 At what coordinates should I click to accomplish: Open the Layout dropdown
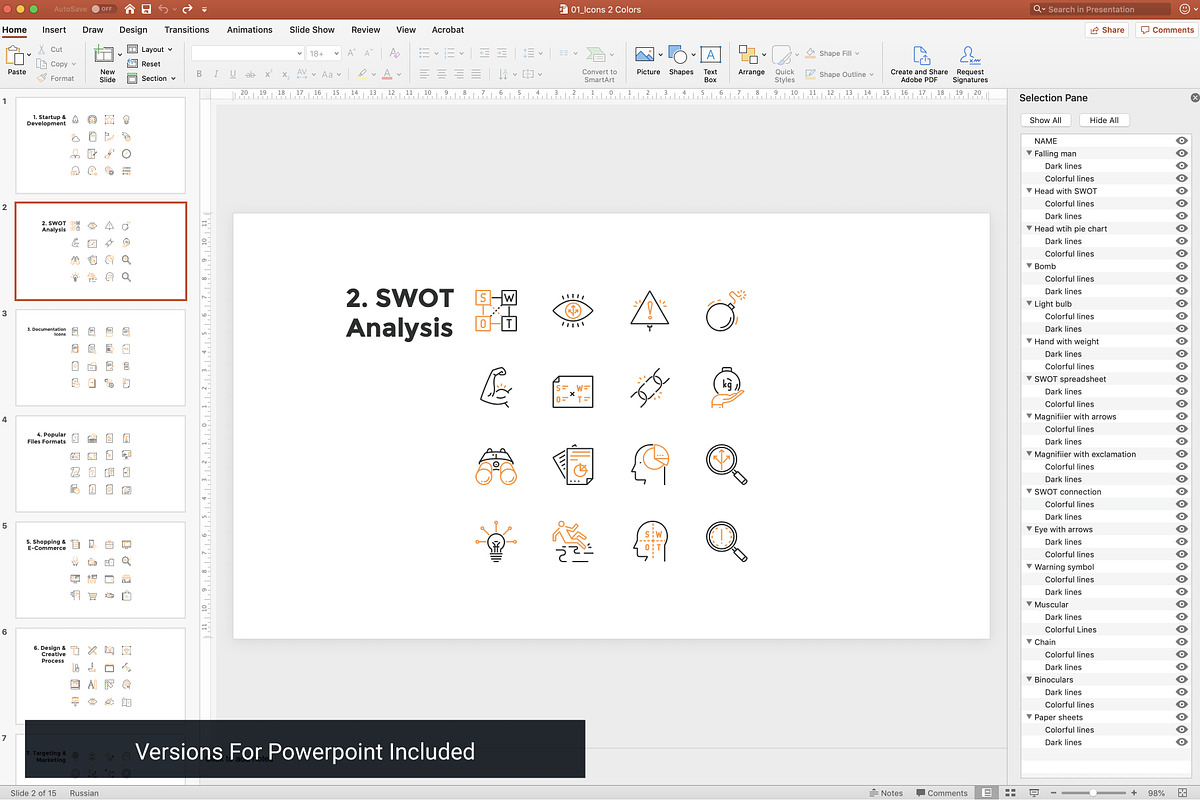point(150,49)
